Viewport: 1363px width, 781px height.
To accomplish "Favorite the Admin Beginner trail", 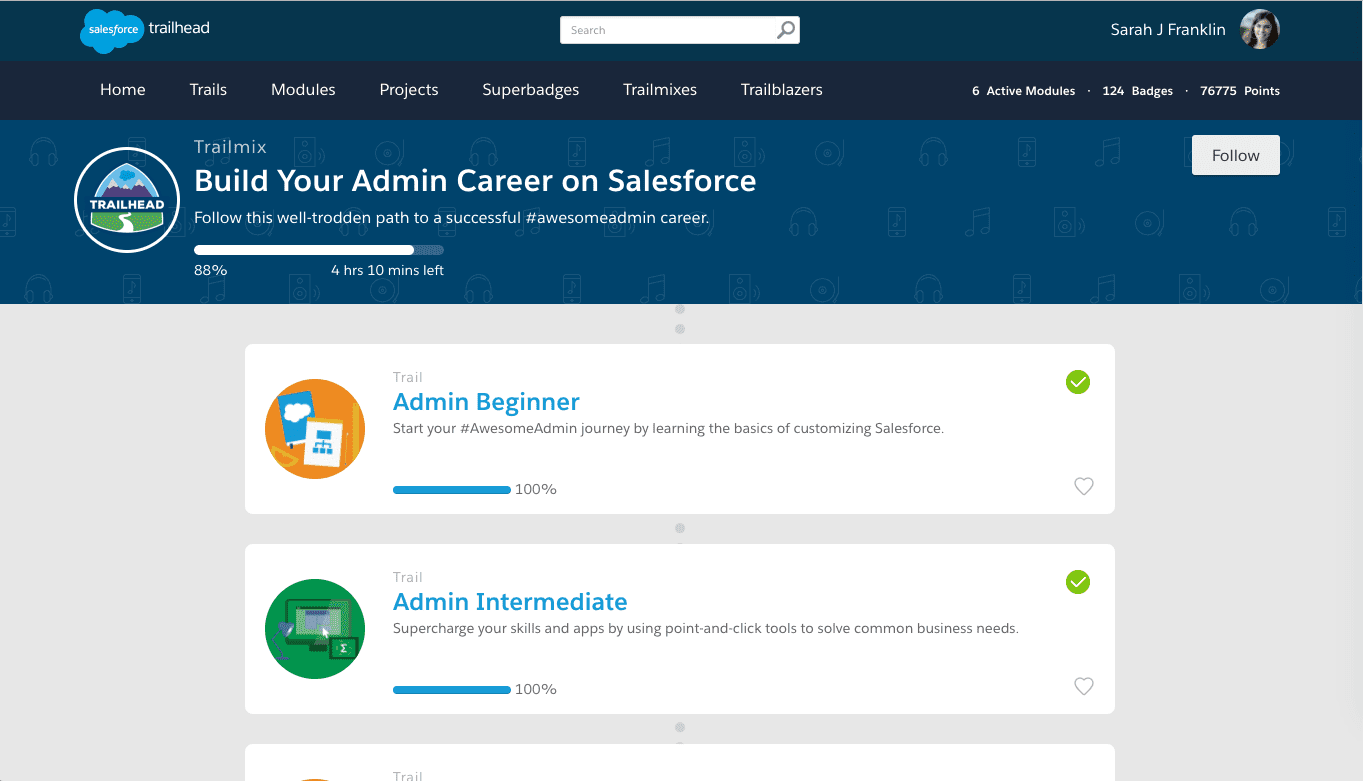I will pos(1084,486).
